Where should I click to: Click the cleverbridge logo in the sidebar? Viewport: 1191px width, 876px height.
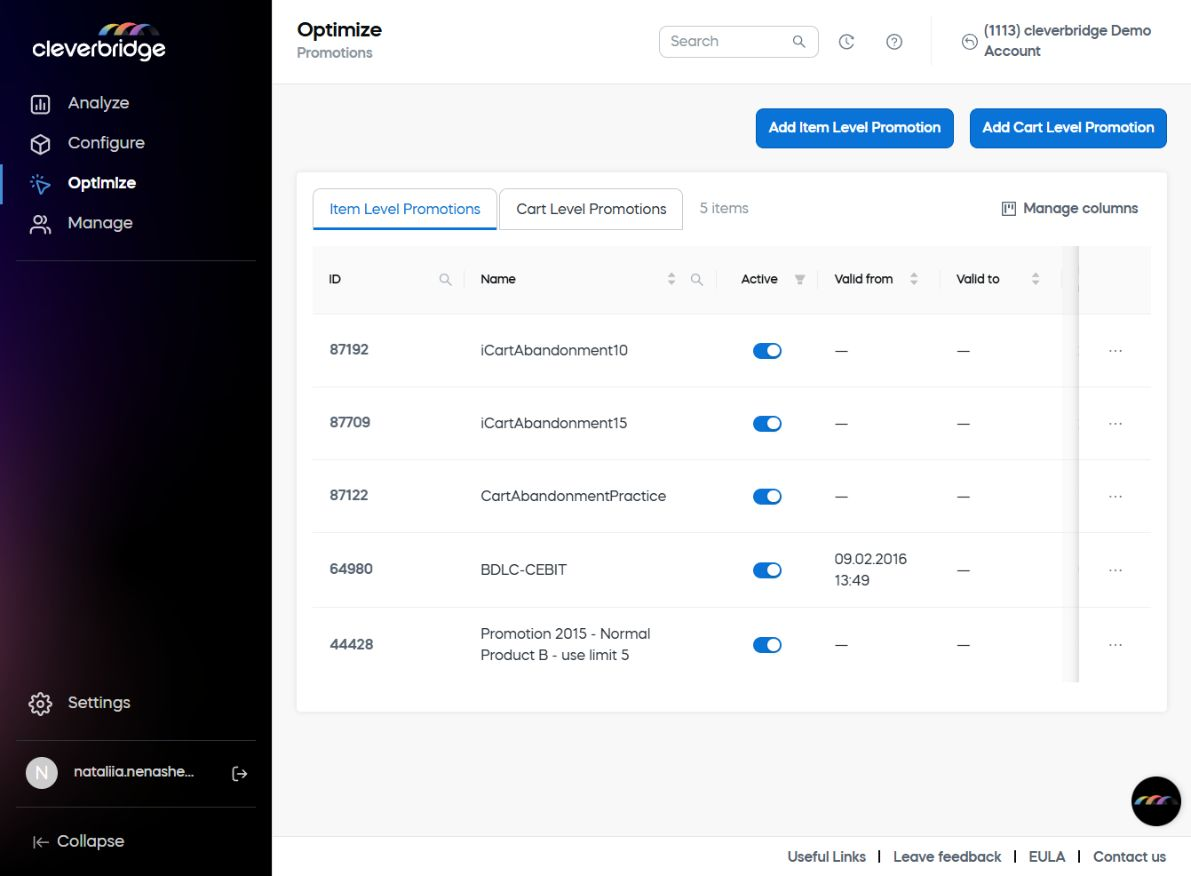pyautogui.click(x=99, y=41)
